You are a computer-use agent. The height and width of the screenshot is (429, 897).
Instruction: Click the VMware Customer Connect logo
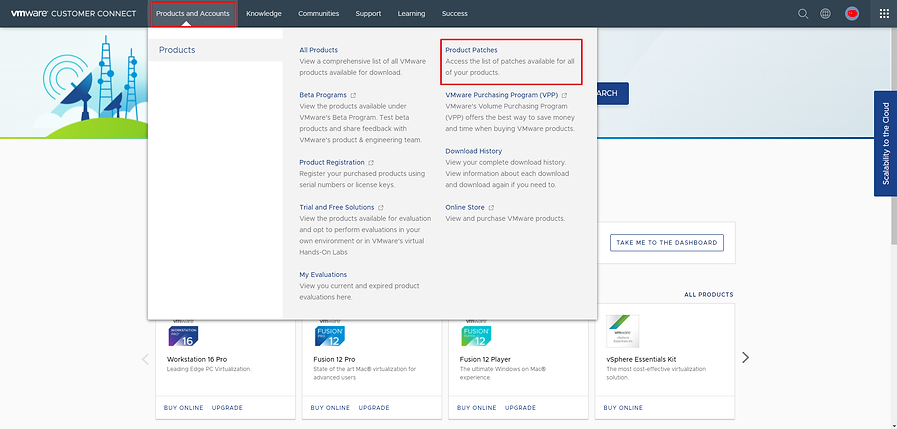pos(74,14)
